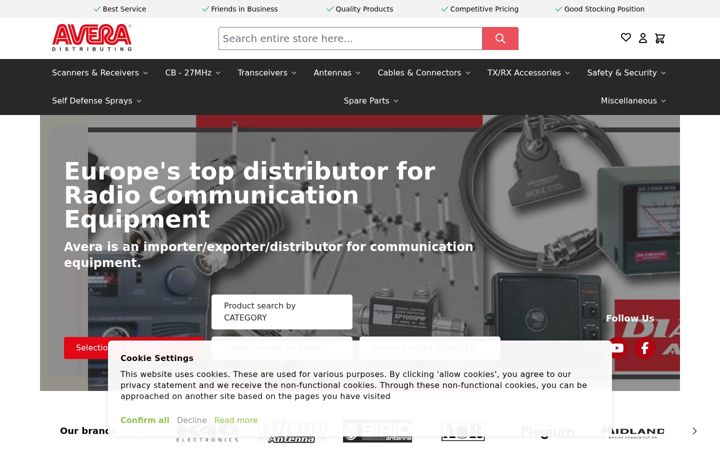Open the wishlist heart icon
Image resolution: width=720 pixels, height=450 pixels.
pos(625,38)
